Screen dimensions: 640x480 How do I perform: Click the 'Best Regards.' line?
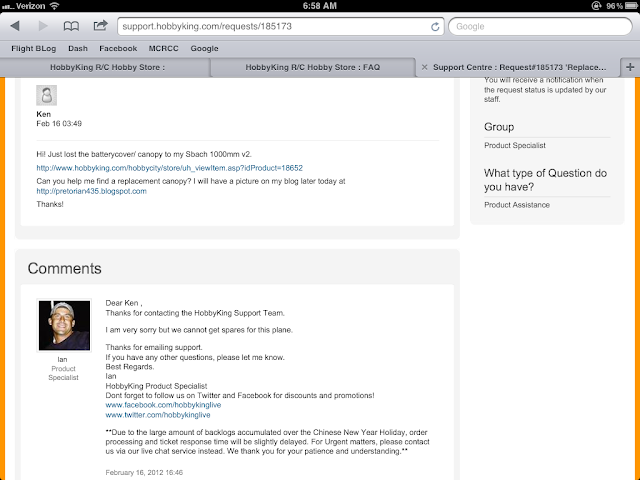point(130,367)
